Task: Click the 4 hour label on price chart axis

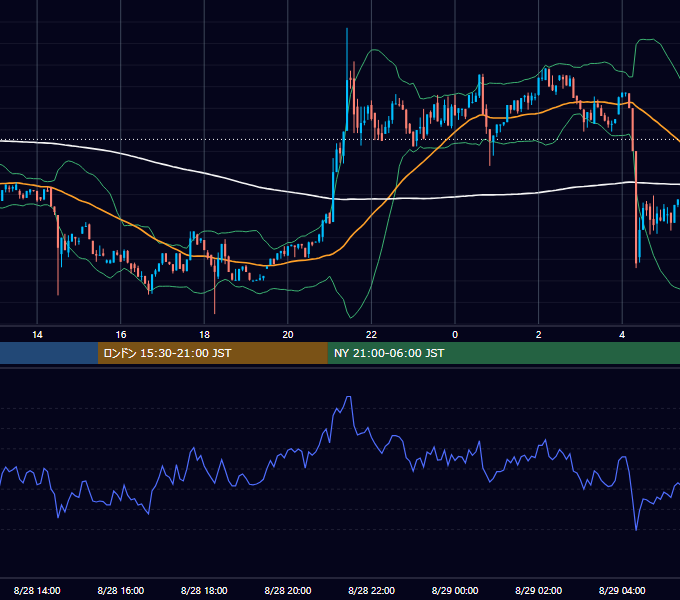Action: coord(622,335)
